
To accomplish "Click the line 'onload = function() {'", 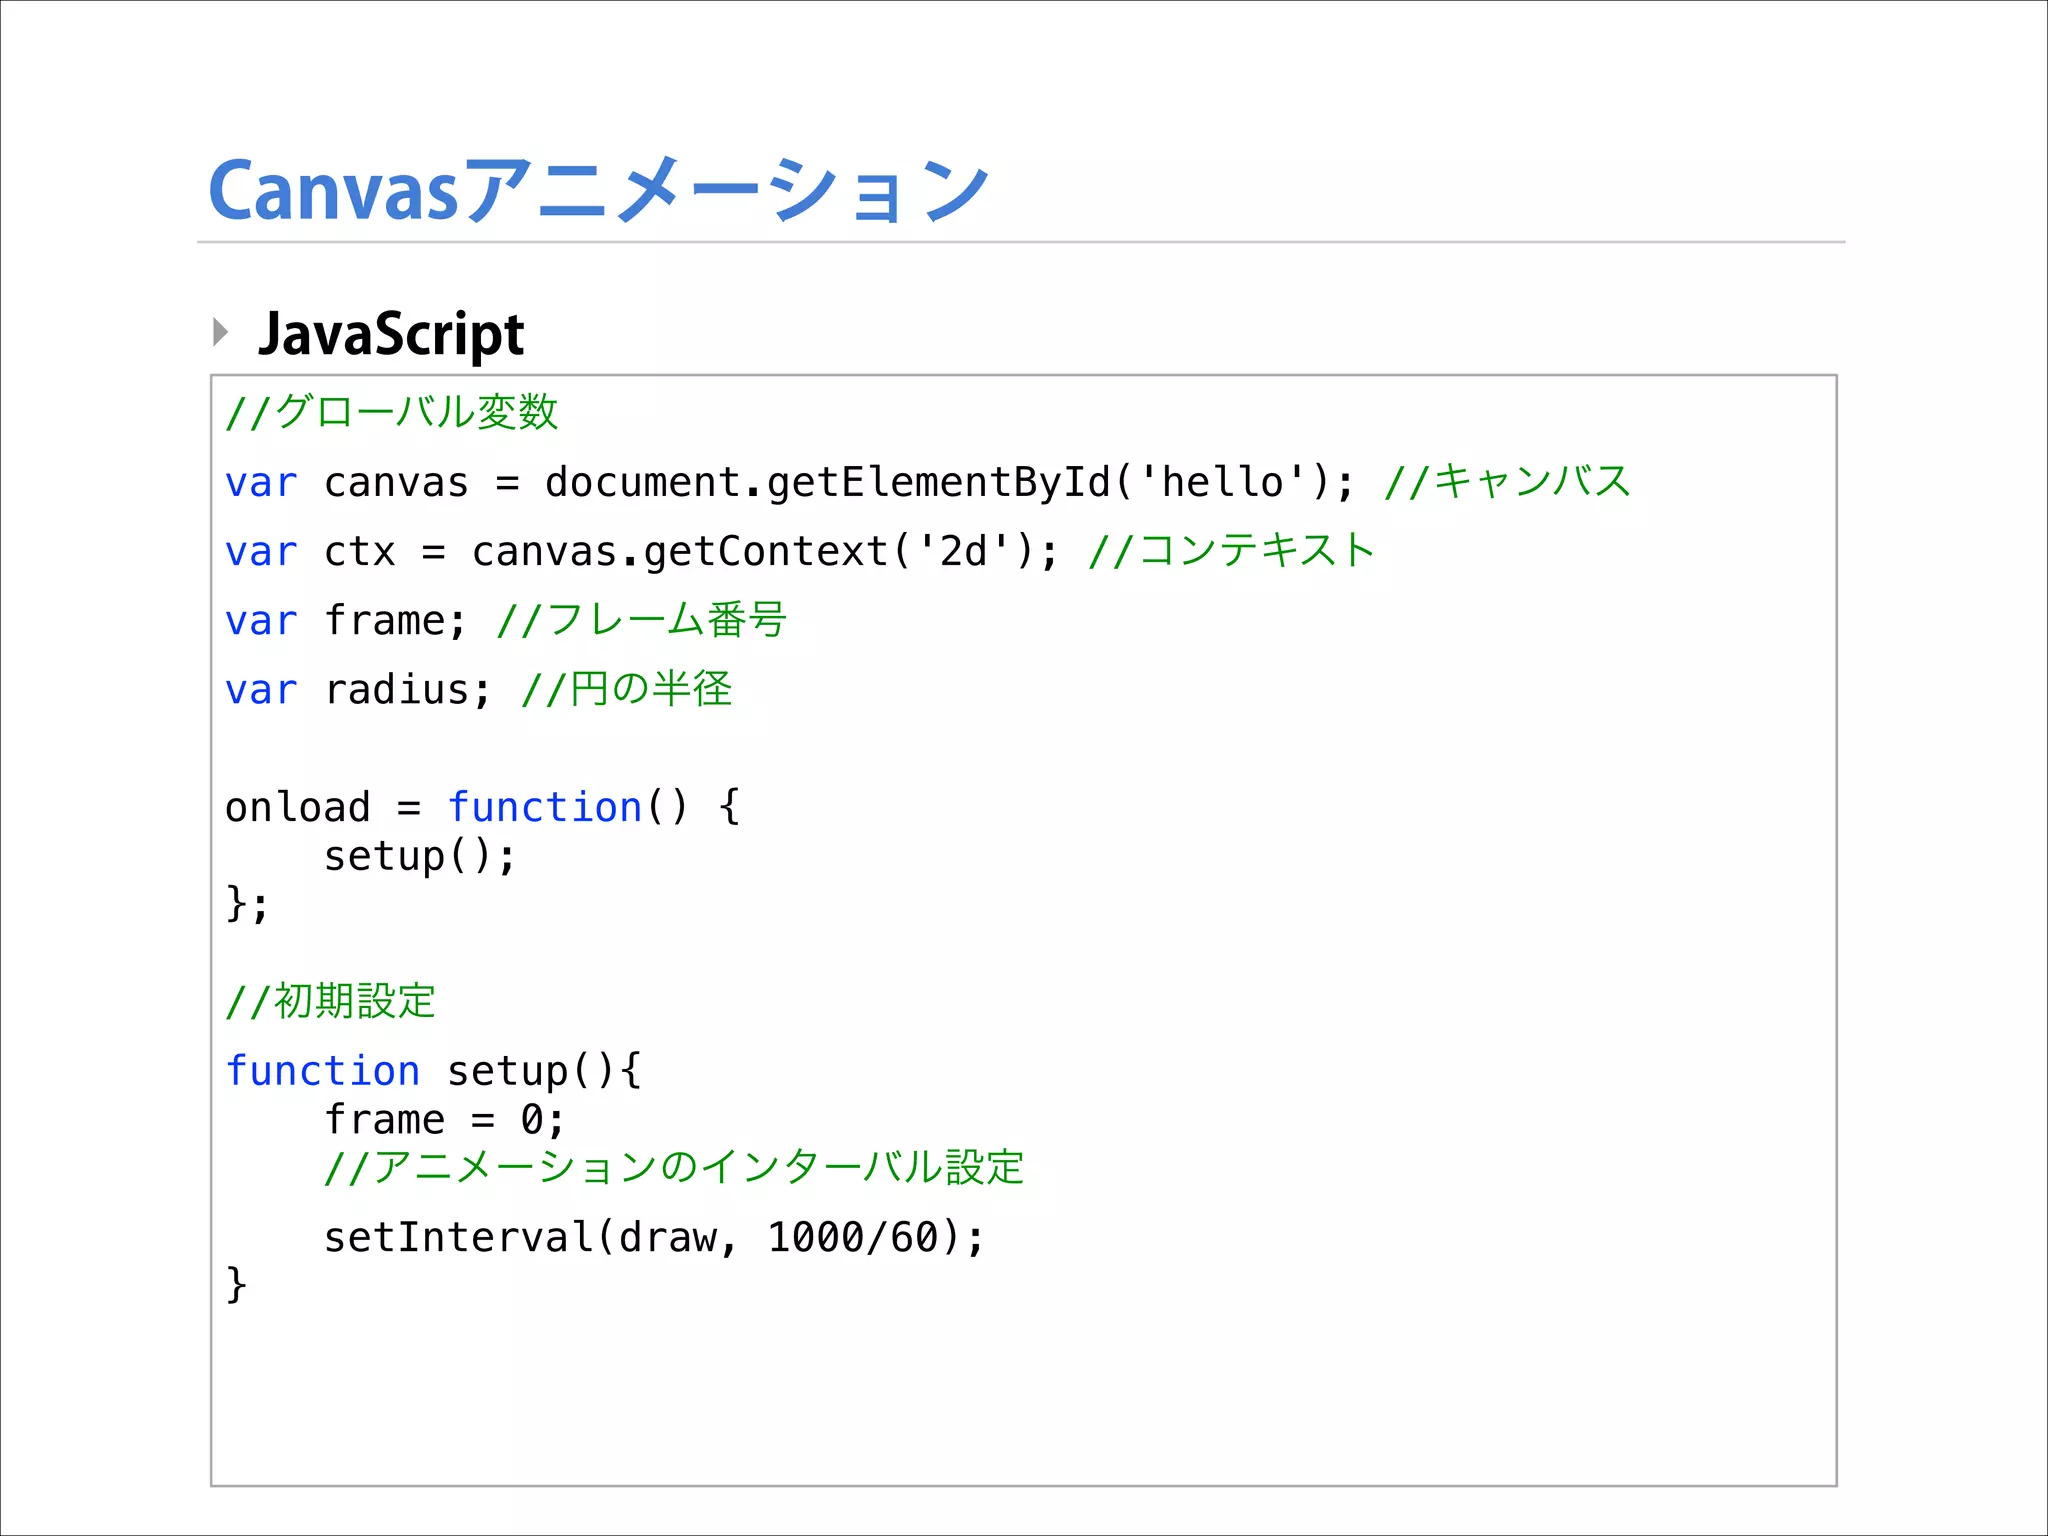I will 482,807.
